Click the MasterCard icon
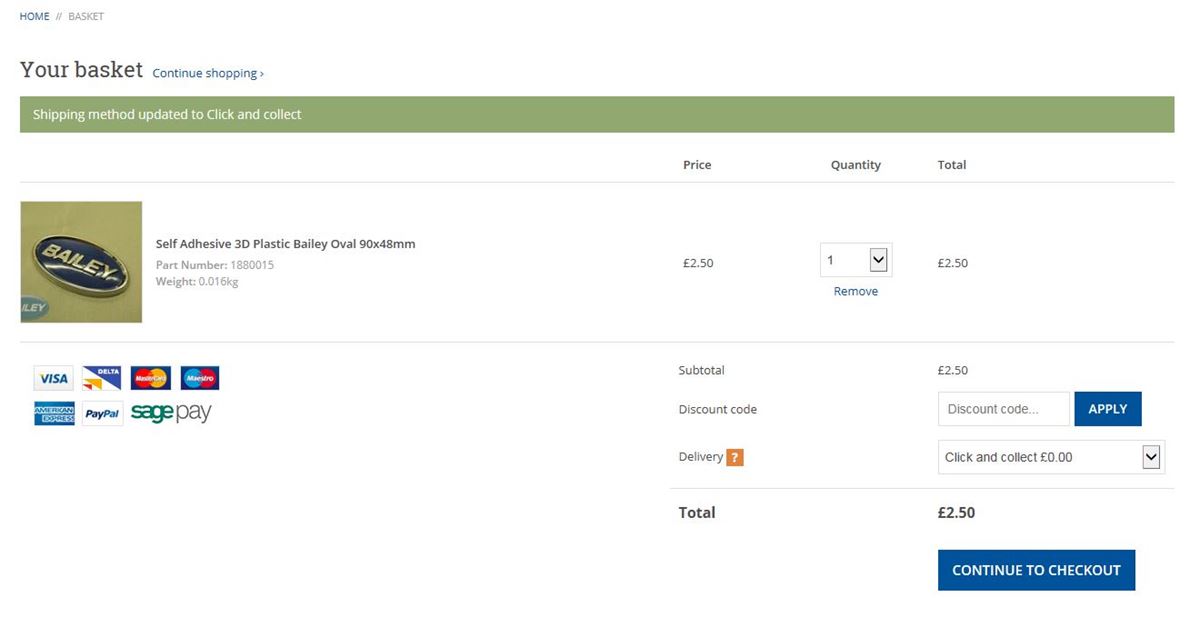 point(151,378)
